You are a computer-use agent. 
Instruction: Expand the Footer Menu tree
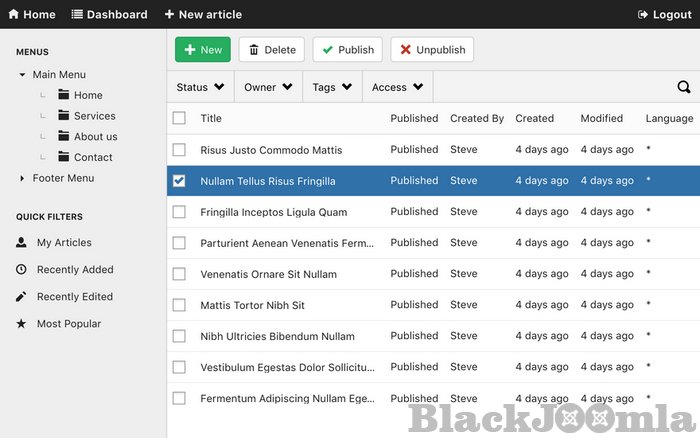(x=22, y=179)
